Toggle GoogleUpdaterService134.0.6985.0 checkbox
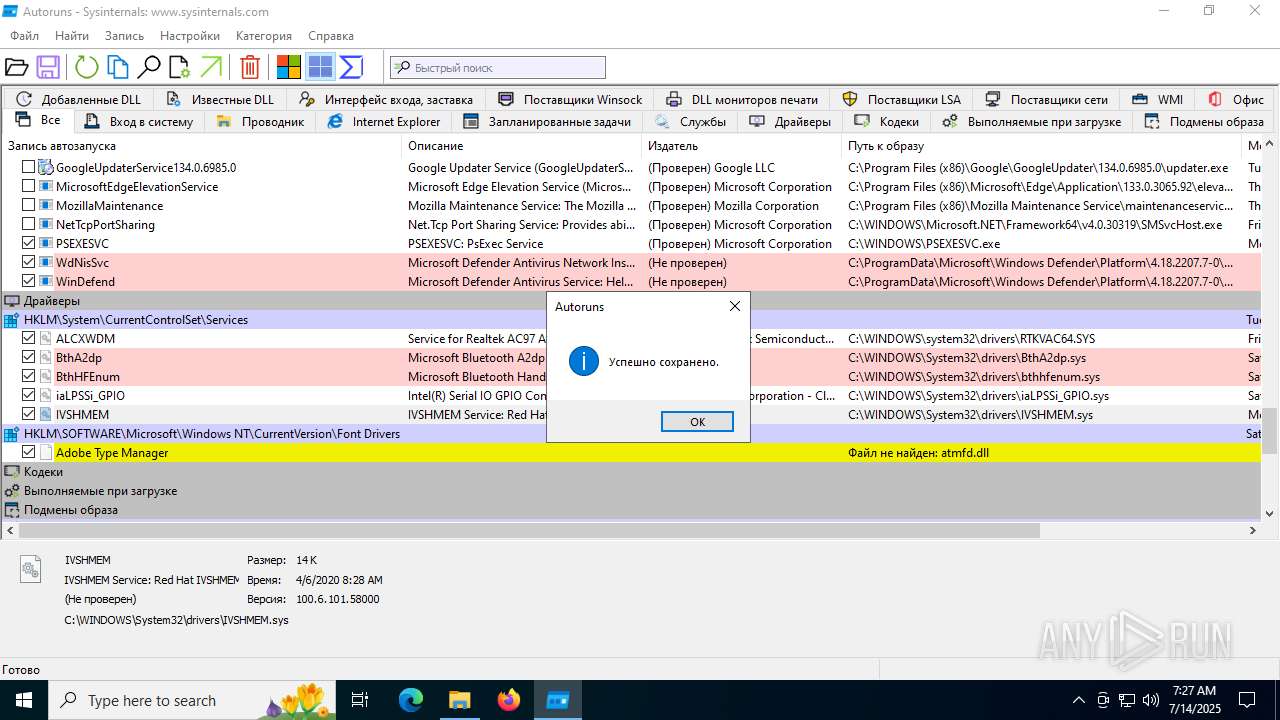The image size is (1280, 720). click(x=29, y=168)
